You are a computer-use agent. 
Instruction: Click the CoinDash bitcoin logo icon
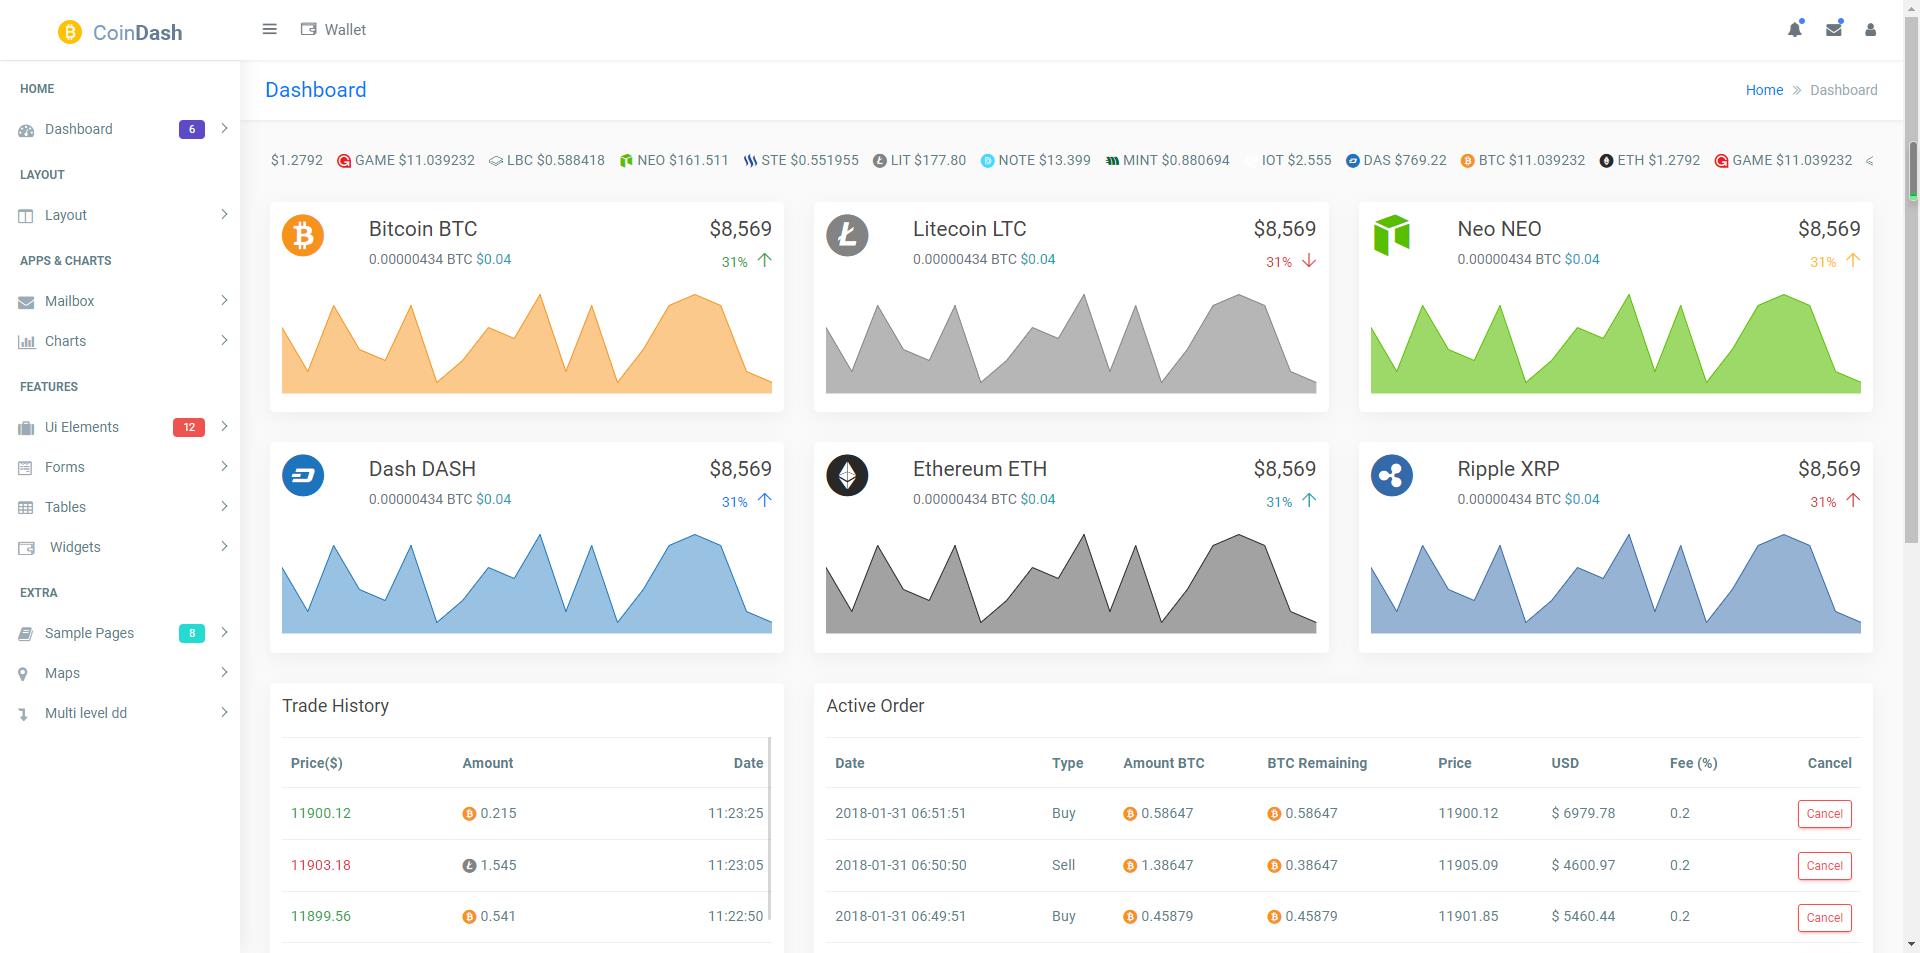click(69, 32)
